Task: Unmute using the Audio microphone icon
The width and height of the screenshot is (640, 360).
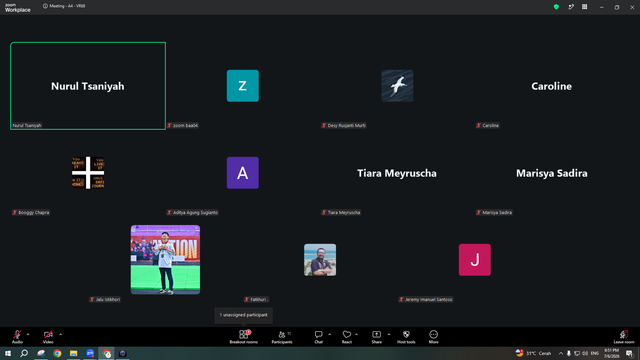Action: point(17,334)
